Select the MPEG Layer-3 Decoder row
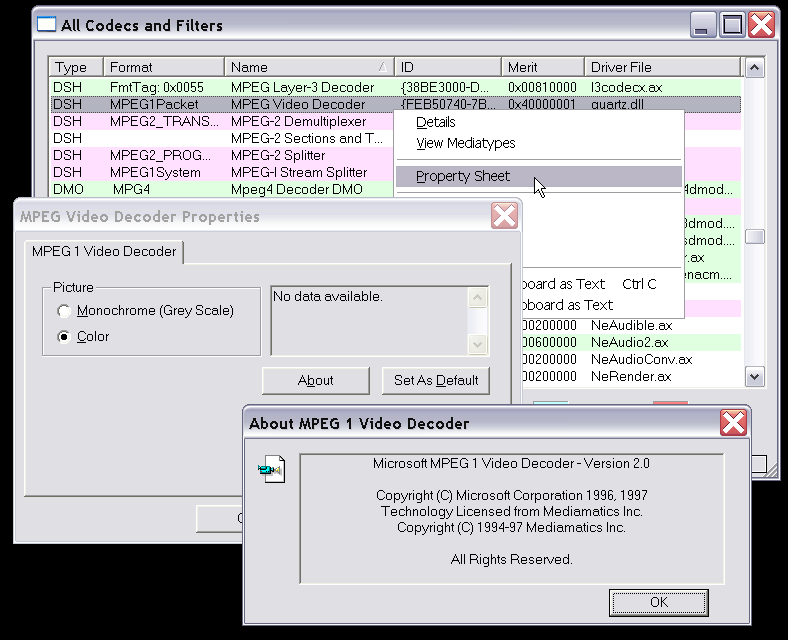Image resolution: width=788 pixels, height=640 pixels. [x=396, y=87]
